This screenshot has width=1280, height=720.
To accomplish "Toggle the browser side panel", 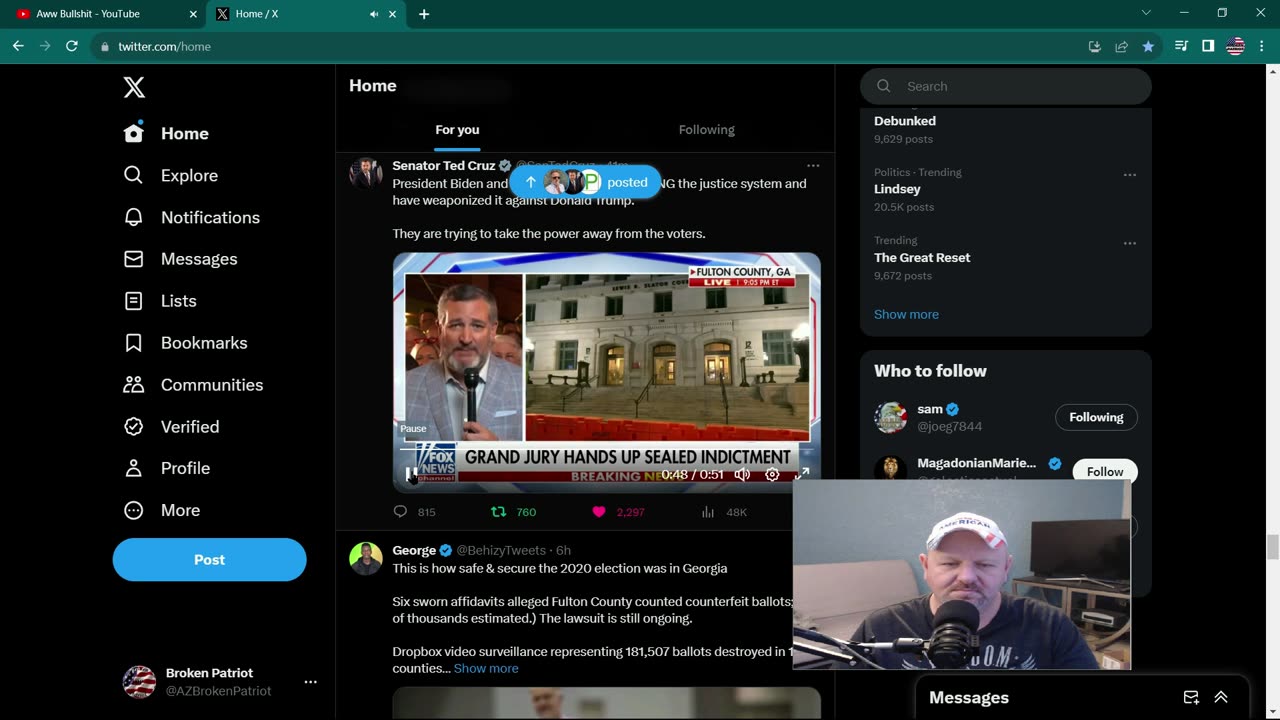I will [x=1208, y=46].
